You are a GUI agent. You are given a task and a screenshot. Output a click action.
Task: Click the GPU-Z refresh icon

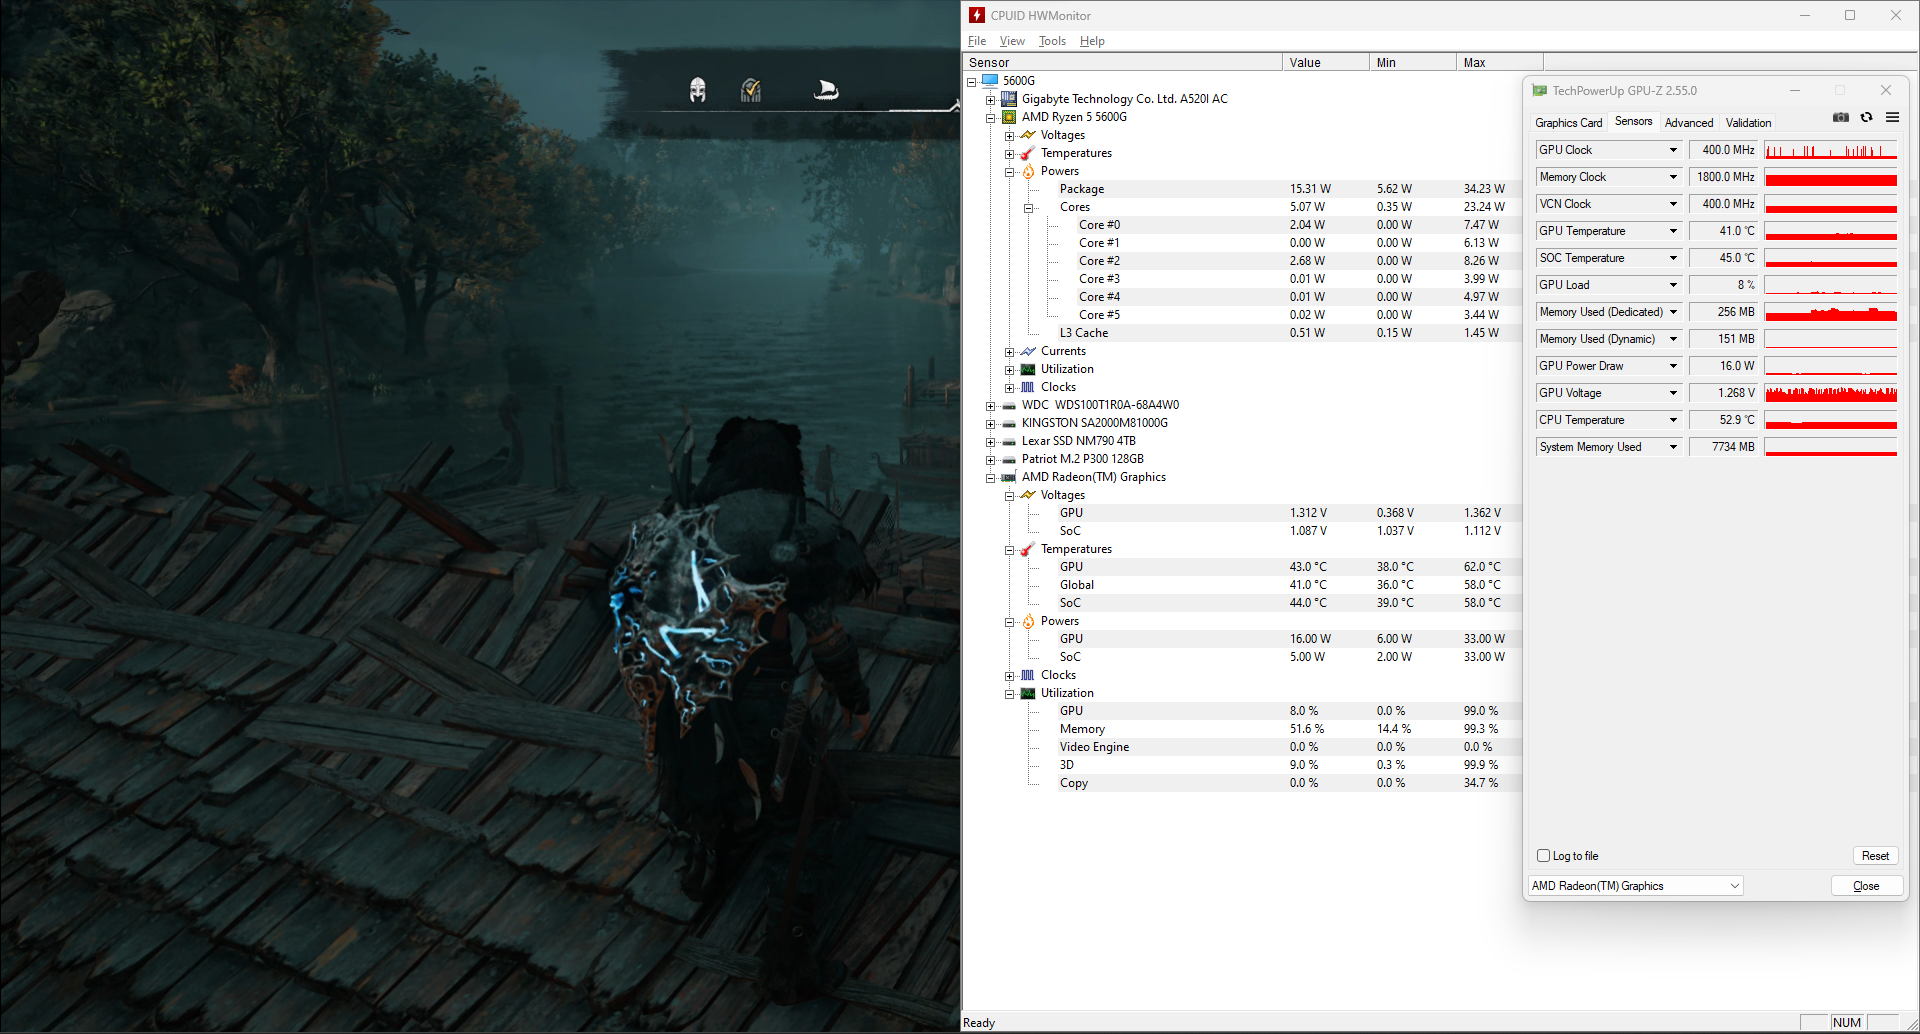[x=1866, y=117]
